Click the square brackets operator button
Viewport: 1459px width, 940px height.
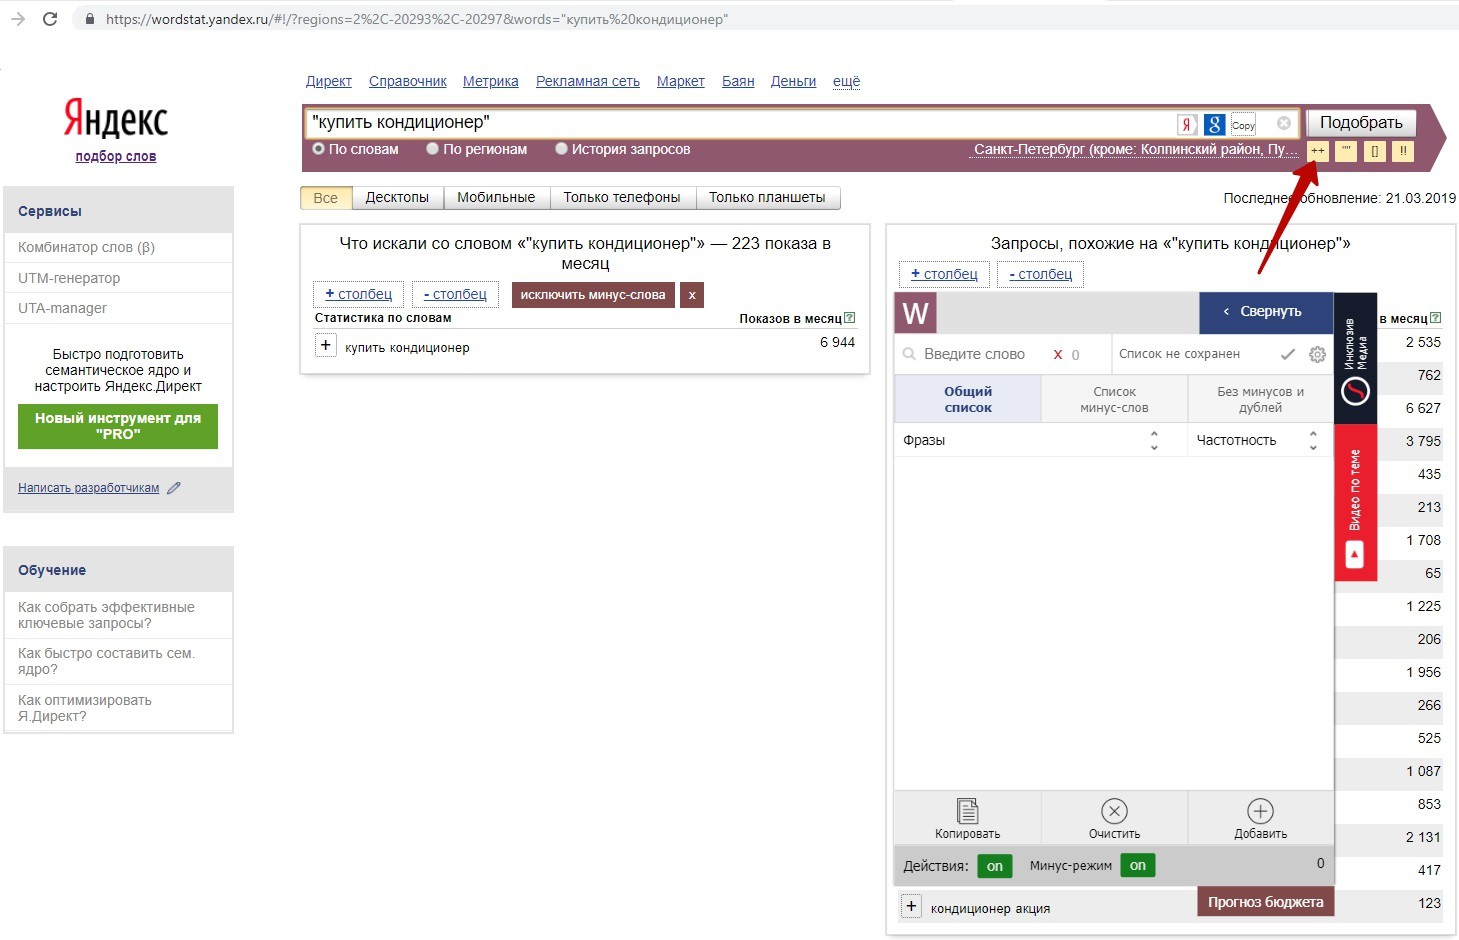click(x=1375, y=151)
